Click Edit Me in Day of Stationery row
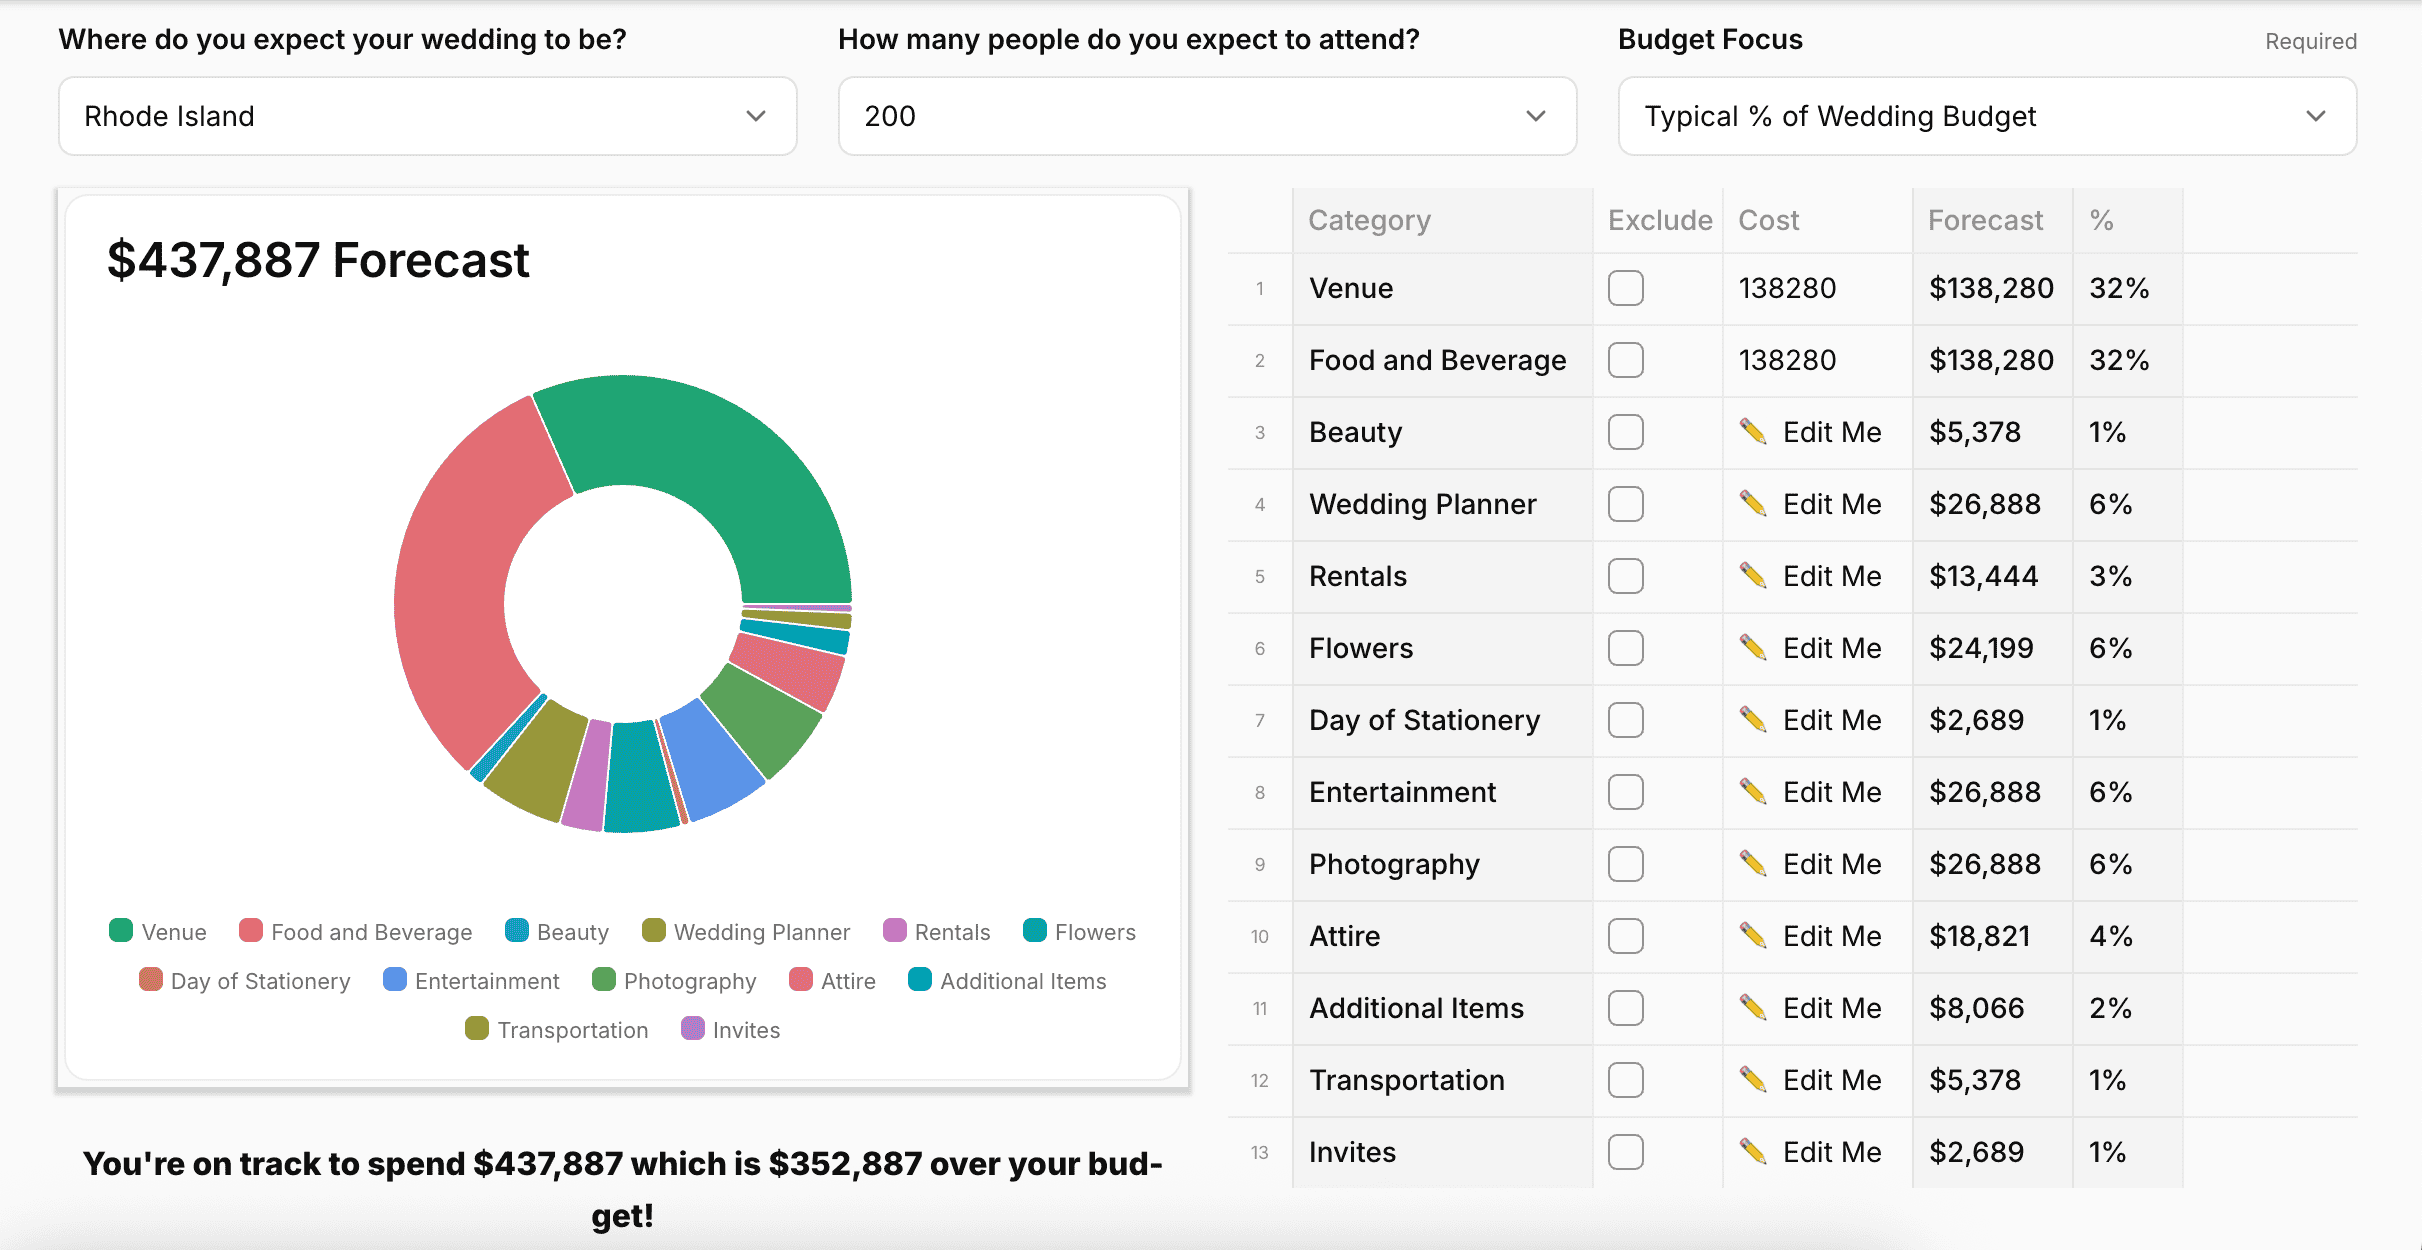2422x1250 pixels. click(x=1831, y=720)
